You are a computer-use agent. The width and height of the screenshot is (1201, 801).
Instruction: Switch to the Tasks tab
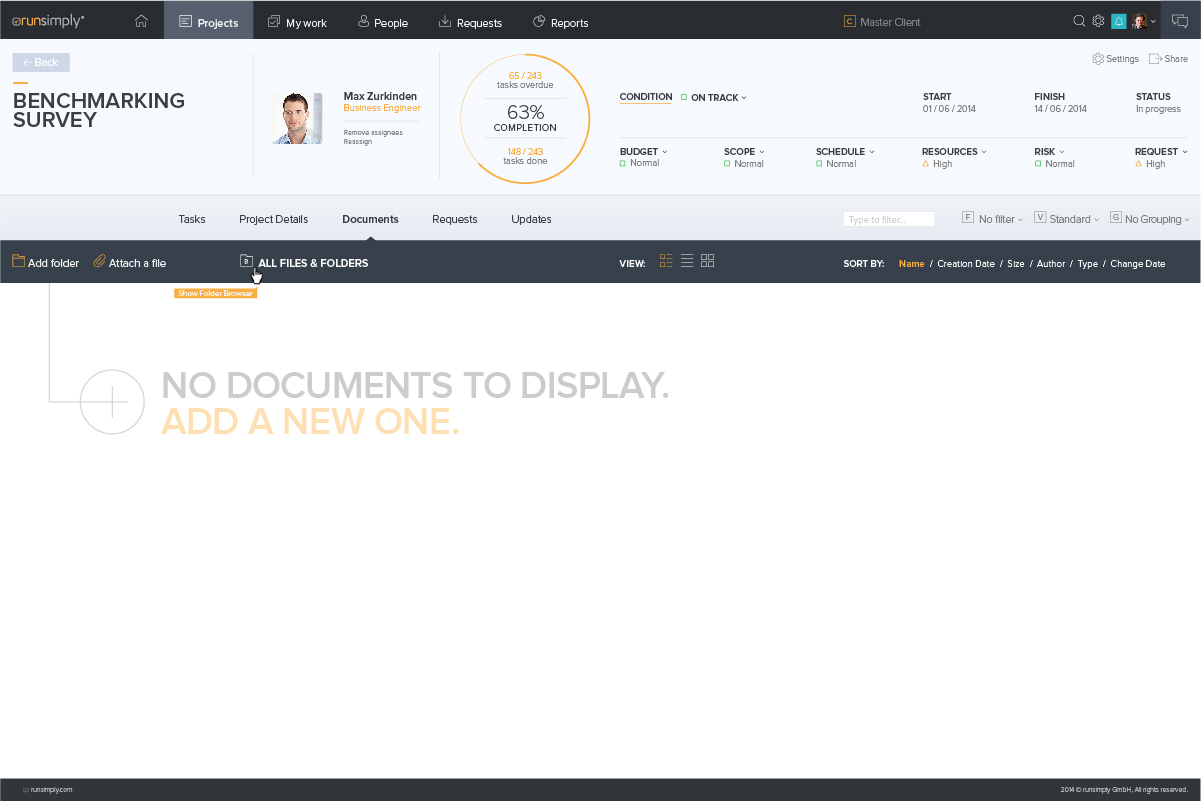tap(192, 219)
